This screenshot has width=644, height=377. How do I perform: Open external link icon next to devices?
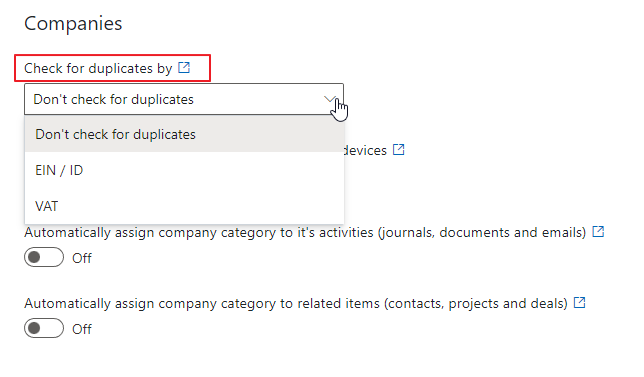pyautogui.click(x=398, y=149)
